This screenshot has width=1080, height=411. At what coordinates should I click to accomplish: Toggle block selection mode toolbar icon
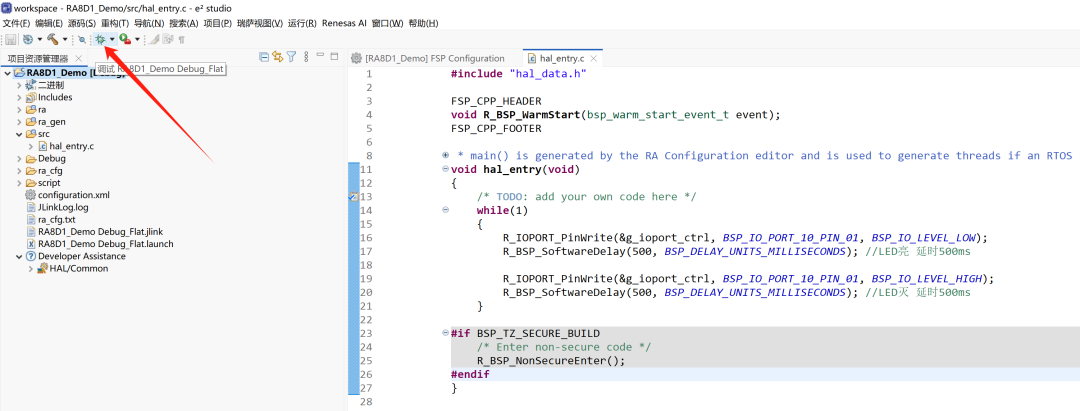coord(168,39)
